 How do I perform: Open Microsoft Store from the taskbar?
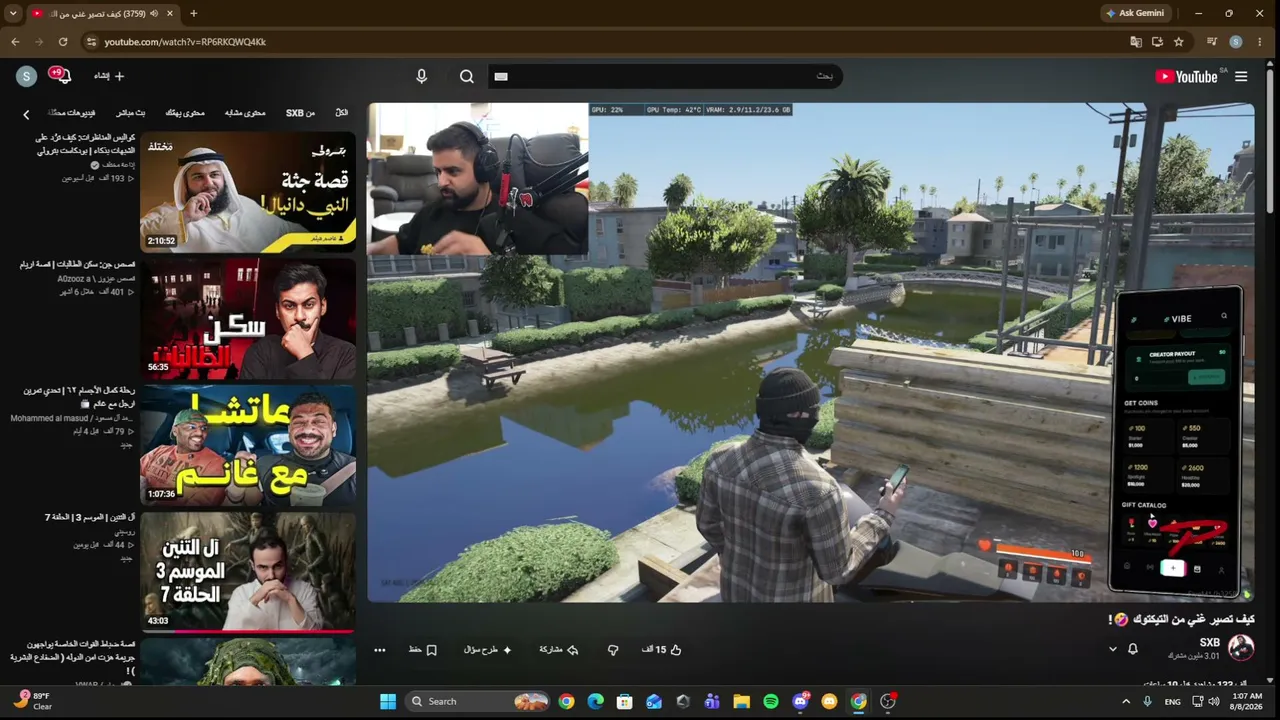(625, 702)
